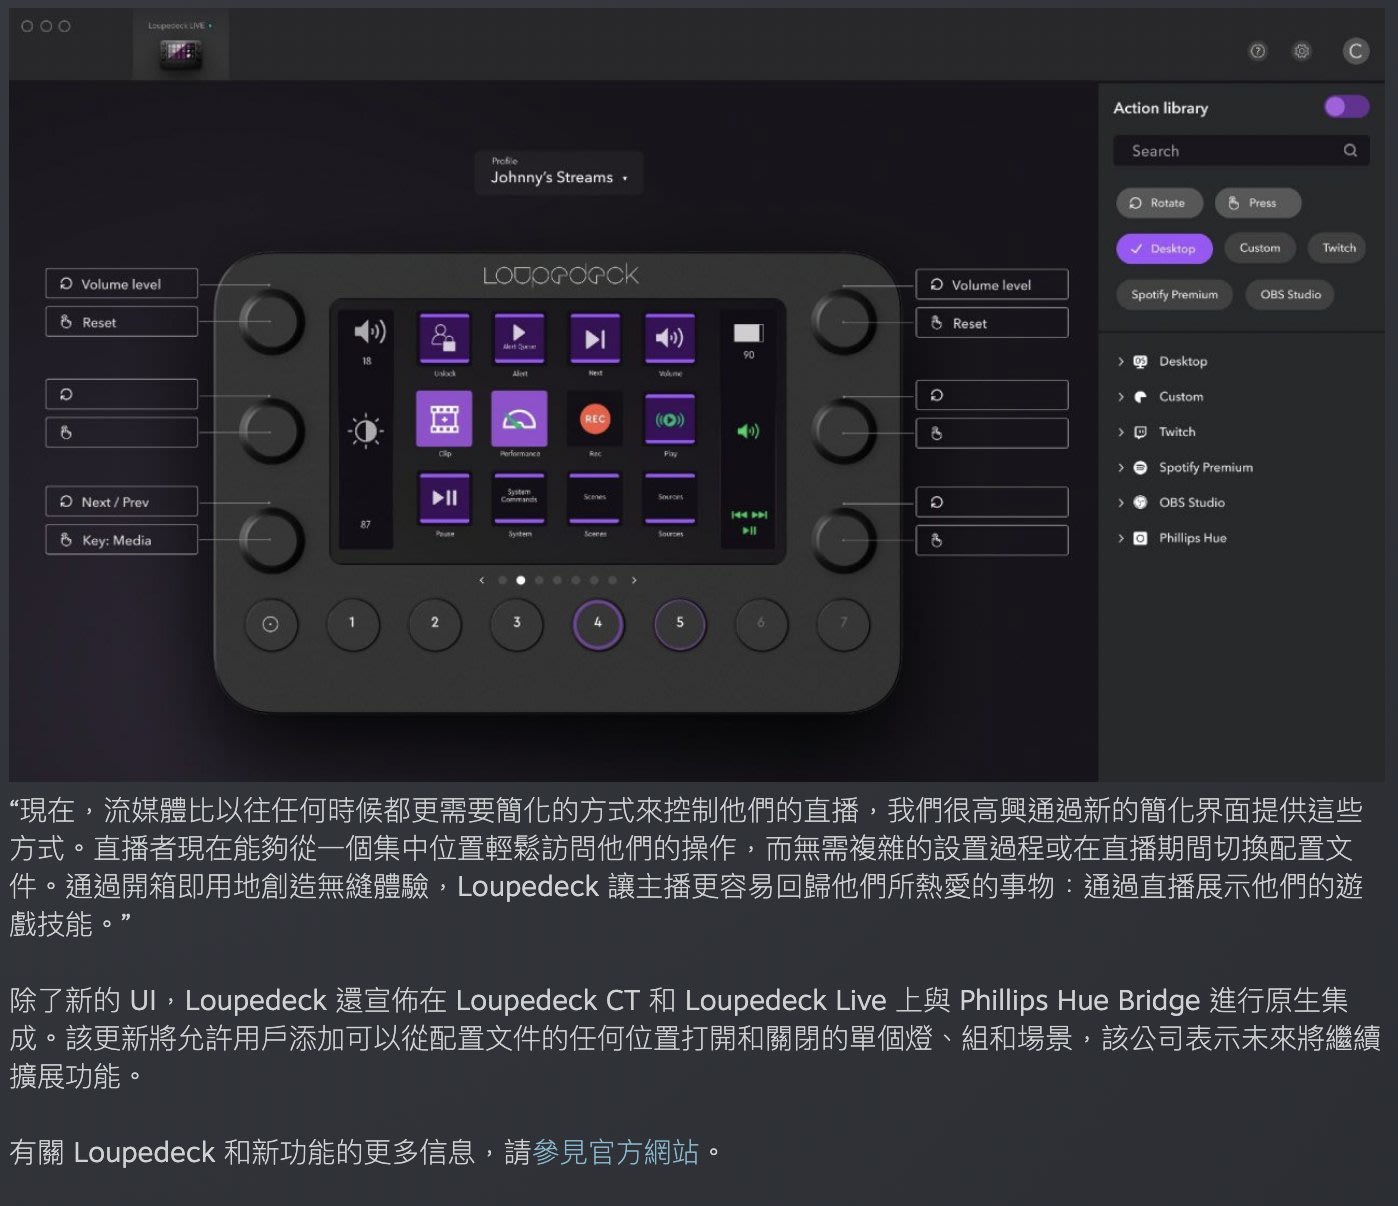Select the active second page dot
The width and height of the screenshot is (1398, 1206).
(x=520, y=580)
